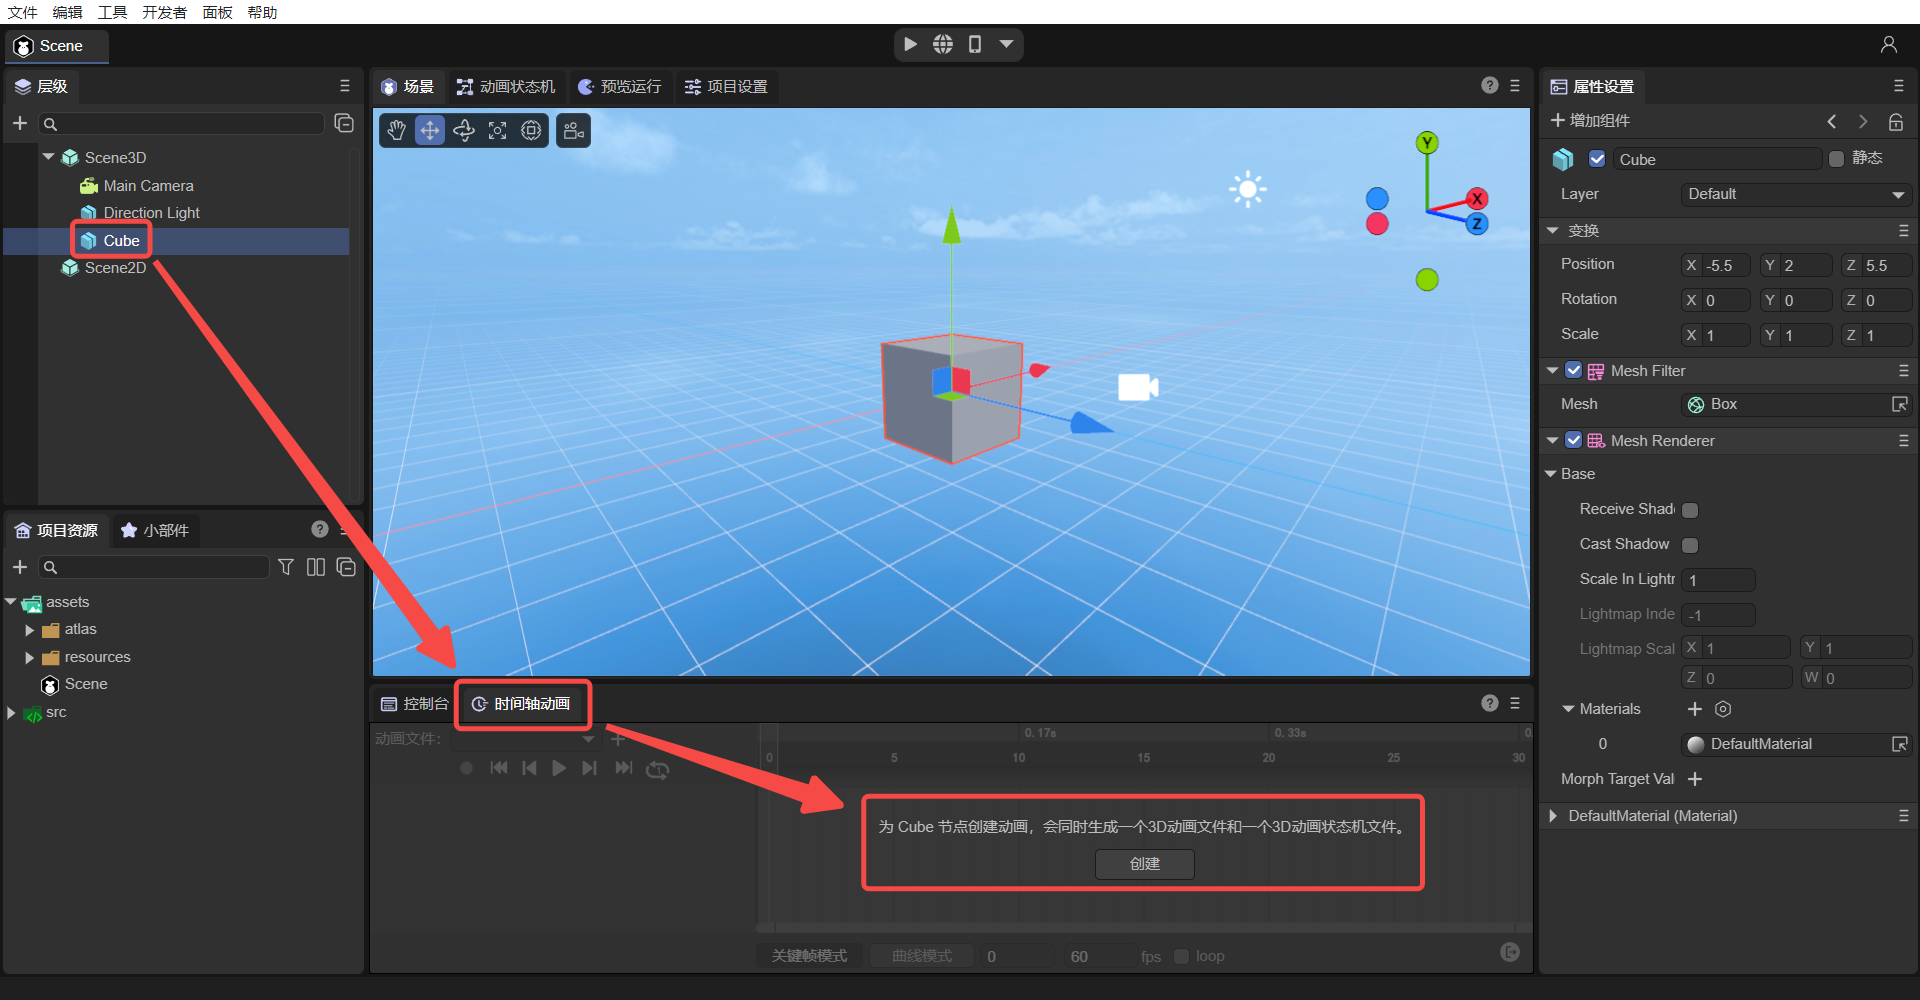Image resolution: width=1920 pixels, height=1000 pixels.
Task: Open the 开发者 menu
Action: click(x=164, y=12)
